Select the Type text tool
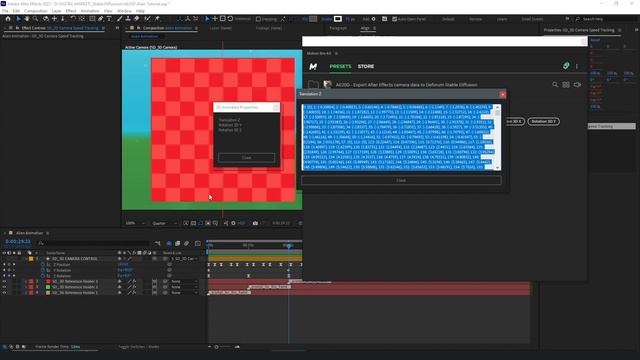The width and height of the screenshot is (640, 360). (x=109, y=19)
